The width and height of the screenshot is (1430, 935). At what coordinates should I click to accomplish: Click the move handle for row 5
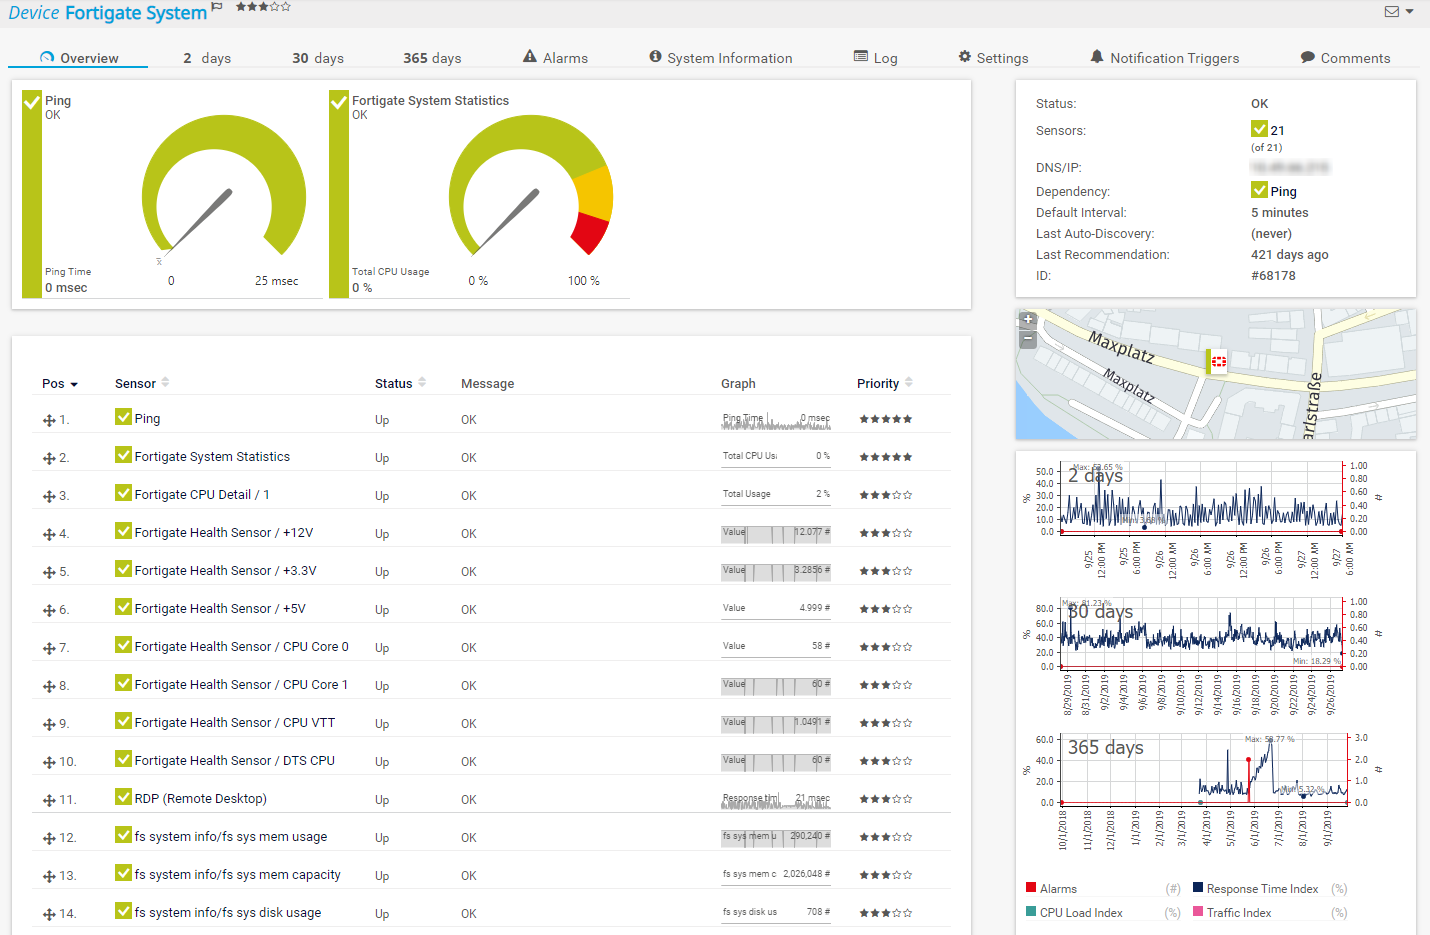click(x=49, y=573)
